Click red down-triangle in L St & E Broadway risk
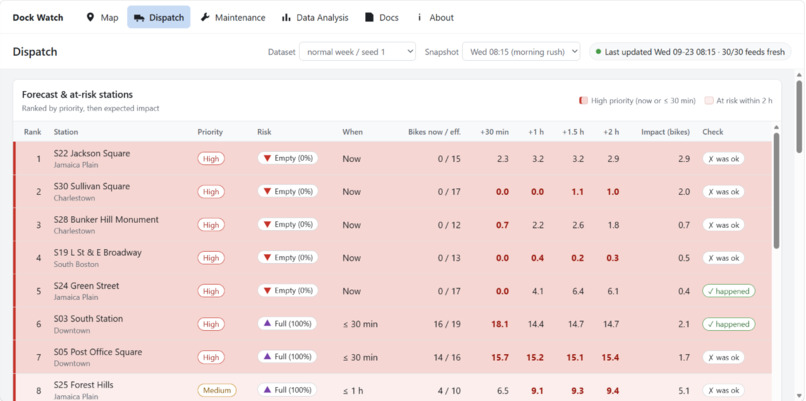 click(267, 257)
